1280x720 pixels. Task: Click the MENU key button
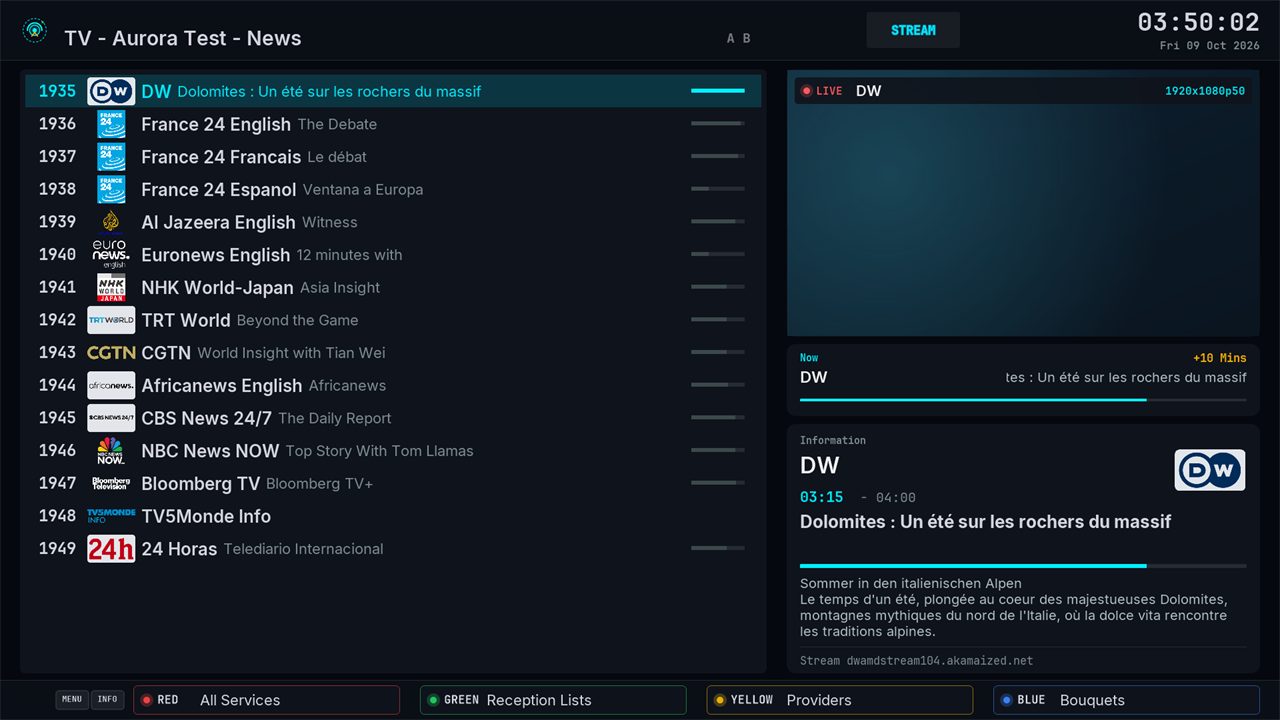click(72, 700)
